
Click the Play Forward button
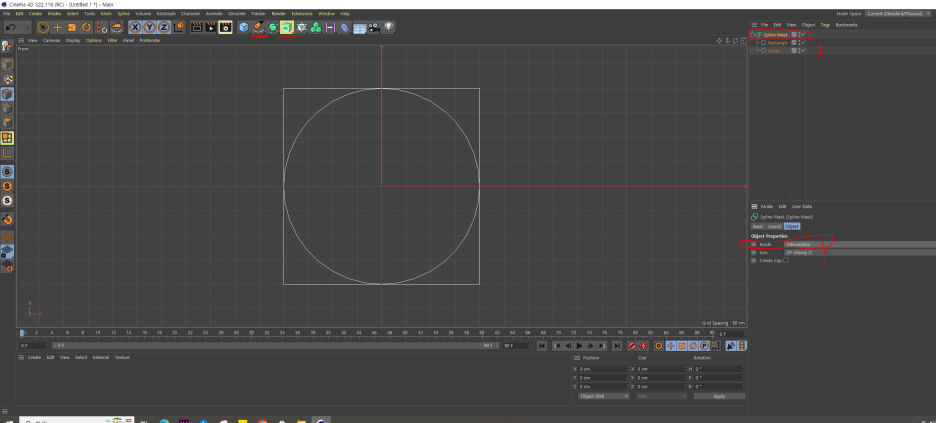tap(579, 346)
